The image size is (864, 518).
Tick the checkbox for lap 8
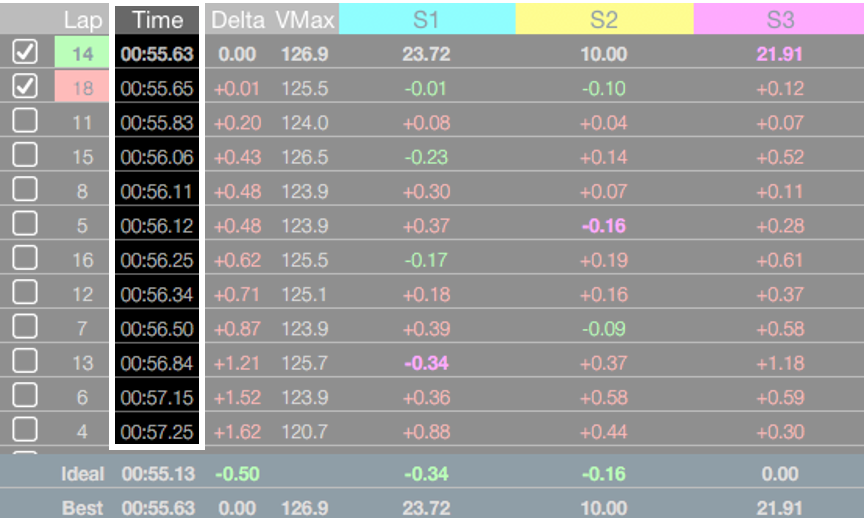(x=25, y=190)
